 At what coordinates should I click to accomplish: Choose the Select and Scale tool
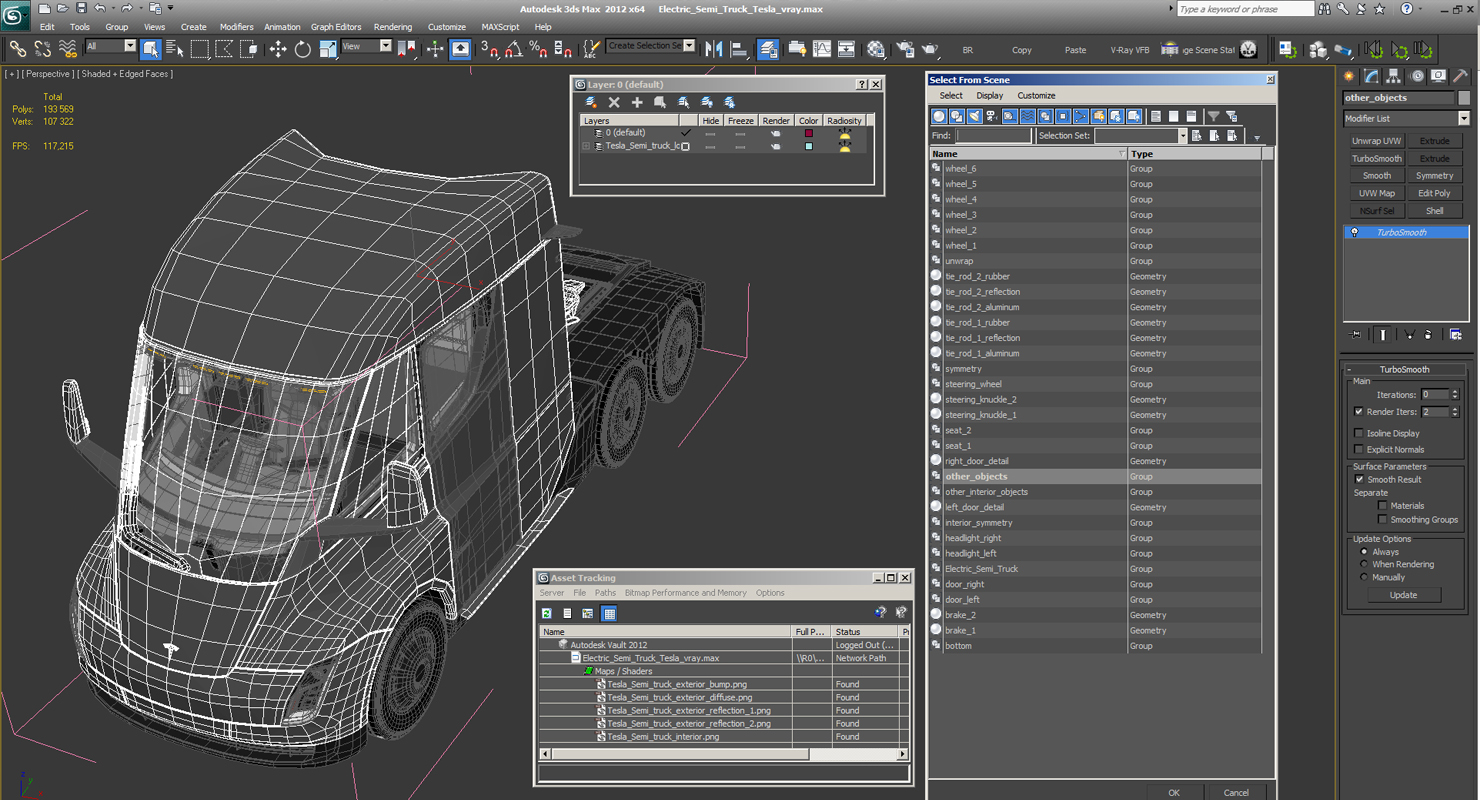(x=327, y=49)
